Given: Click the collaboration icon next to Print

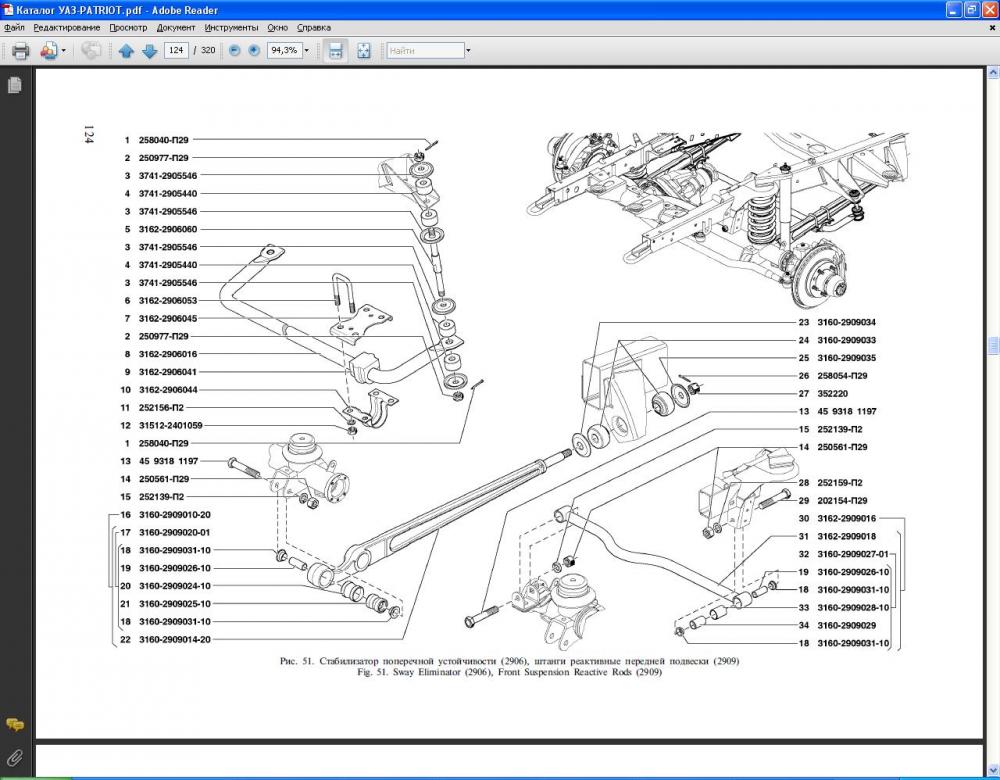Looking at the screenshot, I should (48, 50).
